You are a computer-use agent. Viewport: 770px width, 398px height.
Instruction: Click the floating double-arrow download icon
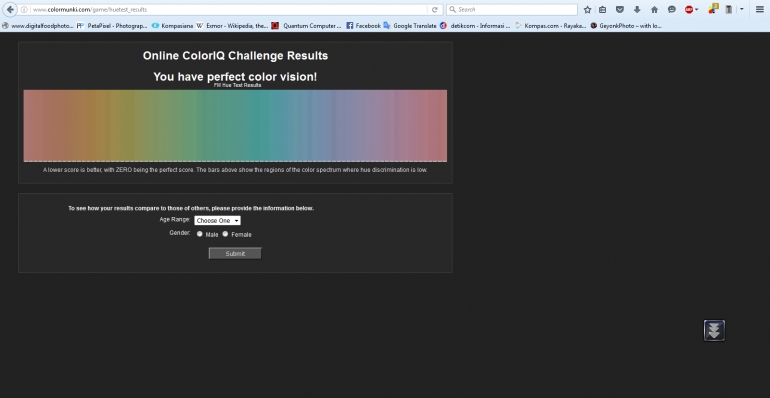click(714, 330)
